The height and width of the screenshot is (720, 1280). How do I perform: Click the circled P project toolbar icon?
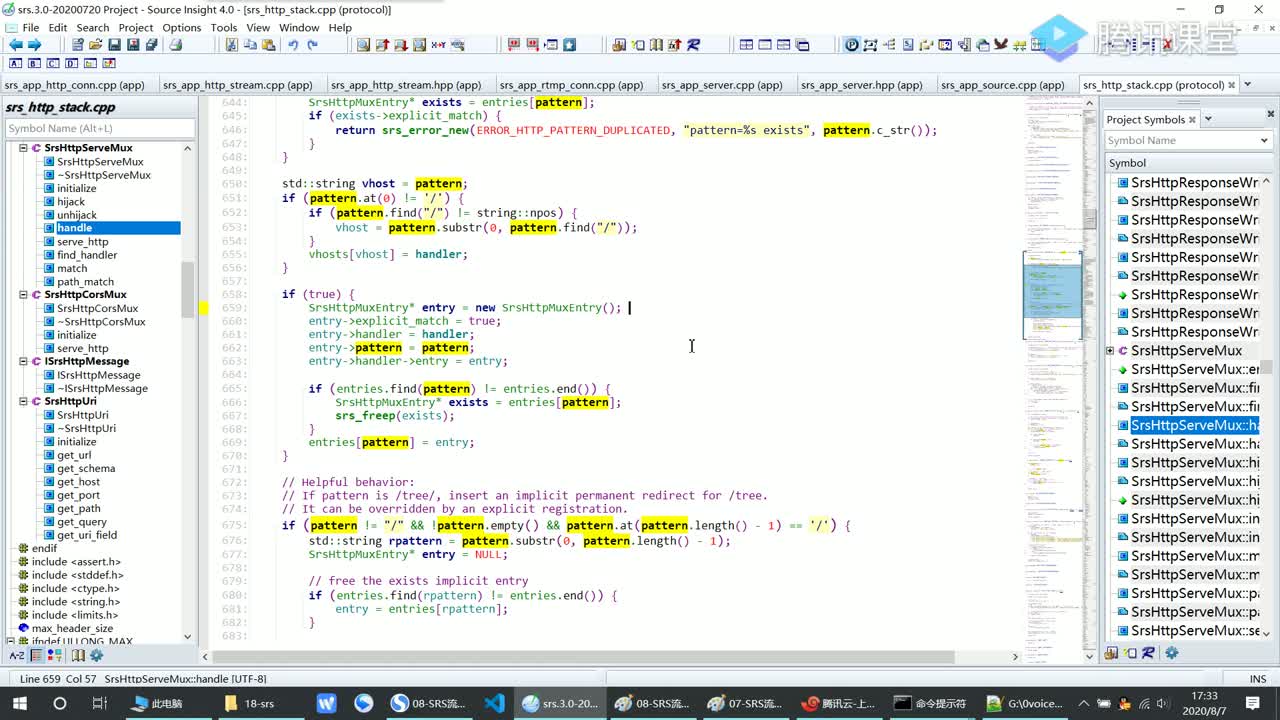click(x=851, y=45)
